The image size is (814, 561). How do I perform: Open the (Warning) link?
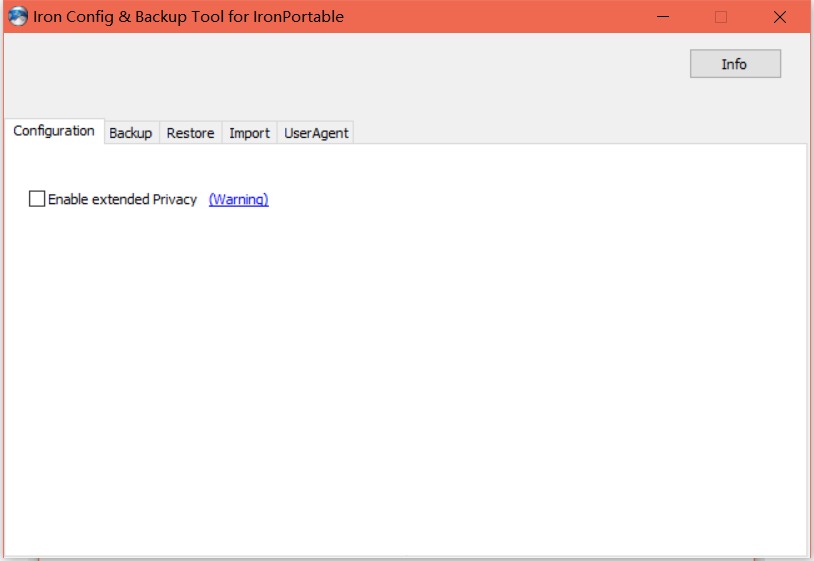click(x=239, y=199)
